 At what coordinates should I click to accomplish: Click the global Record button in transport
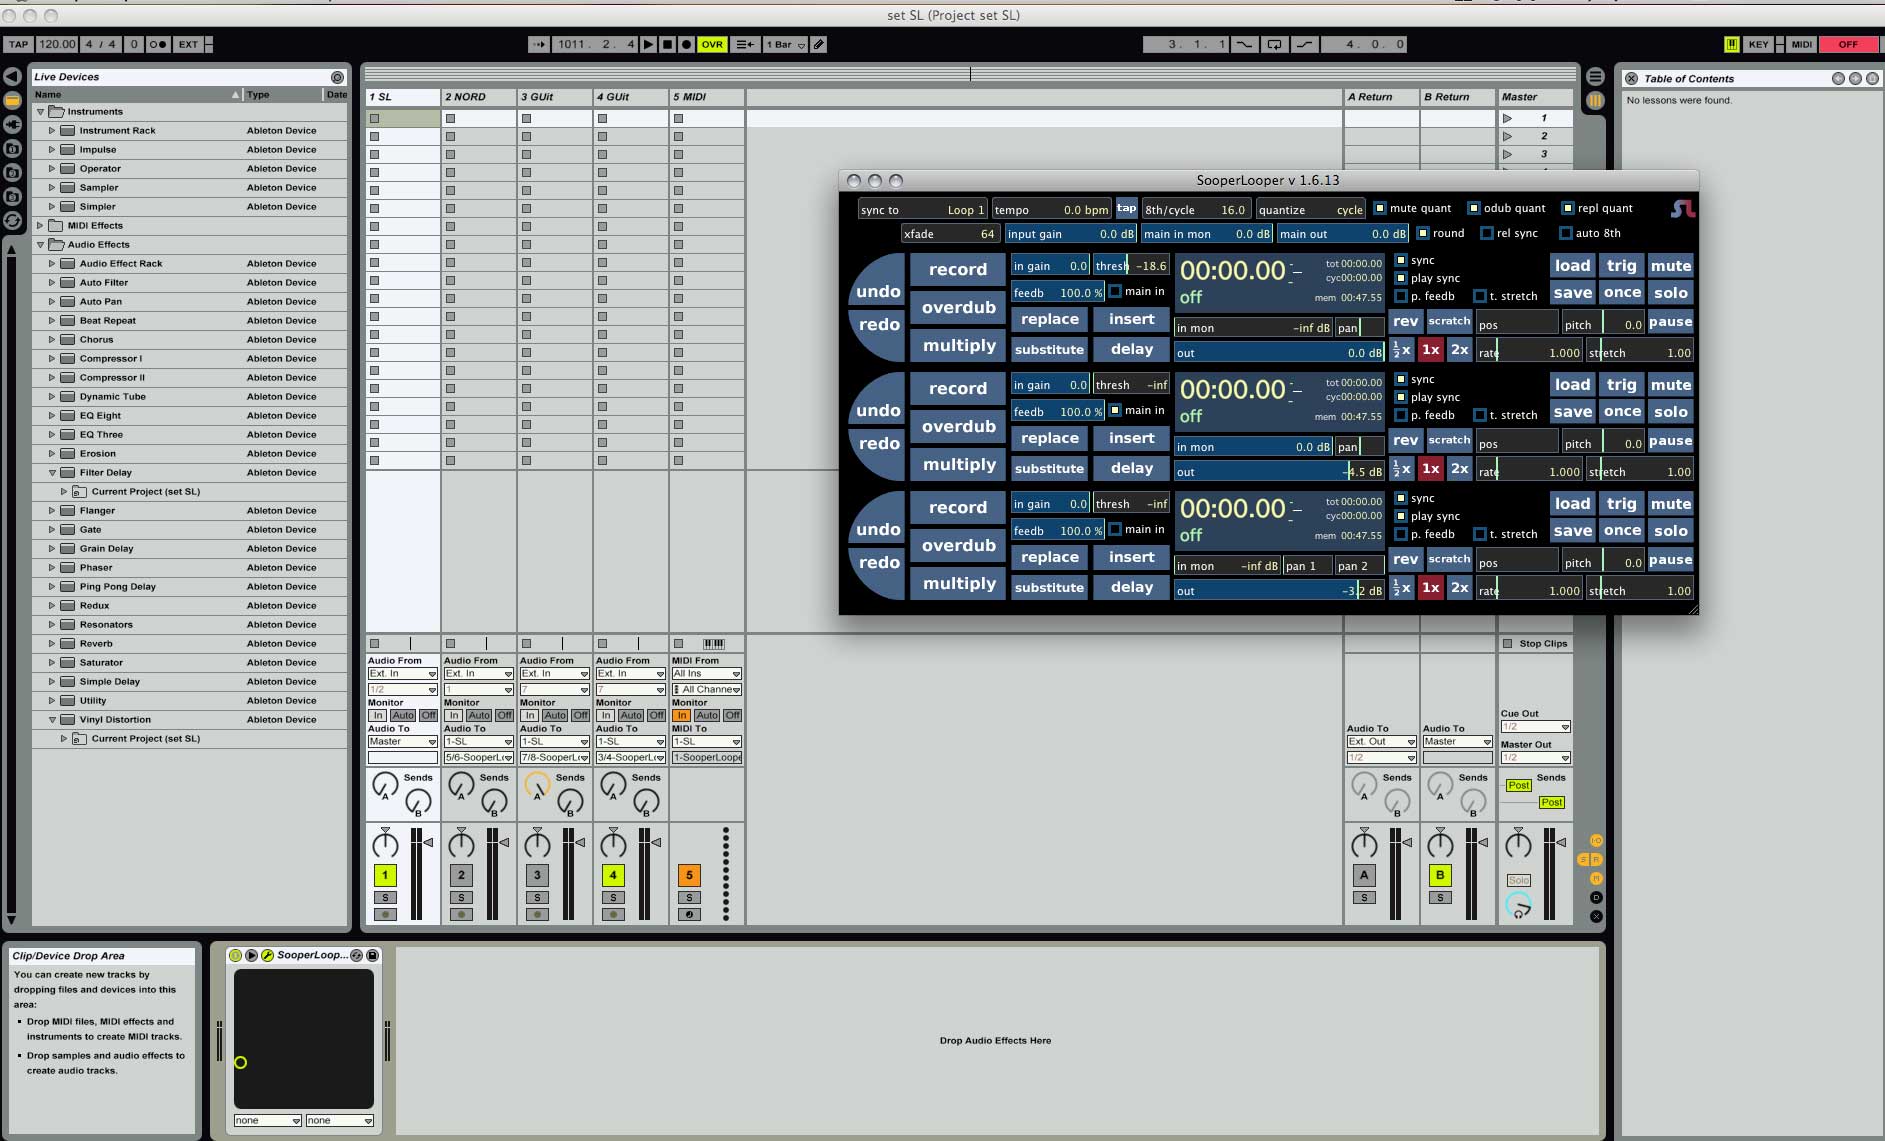[686, 44]
